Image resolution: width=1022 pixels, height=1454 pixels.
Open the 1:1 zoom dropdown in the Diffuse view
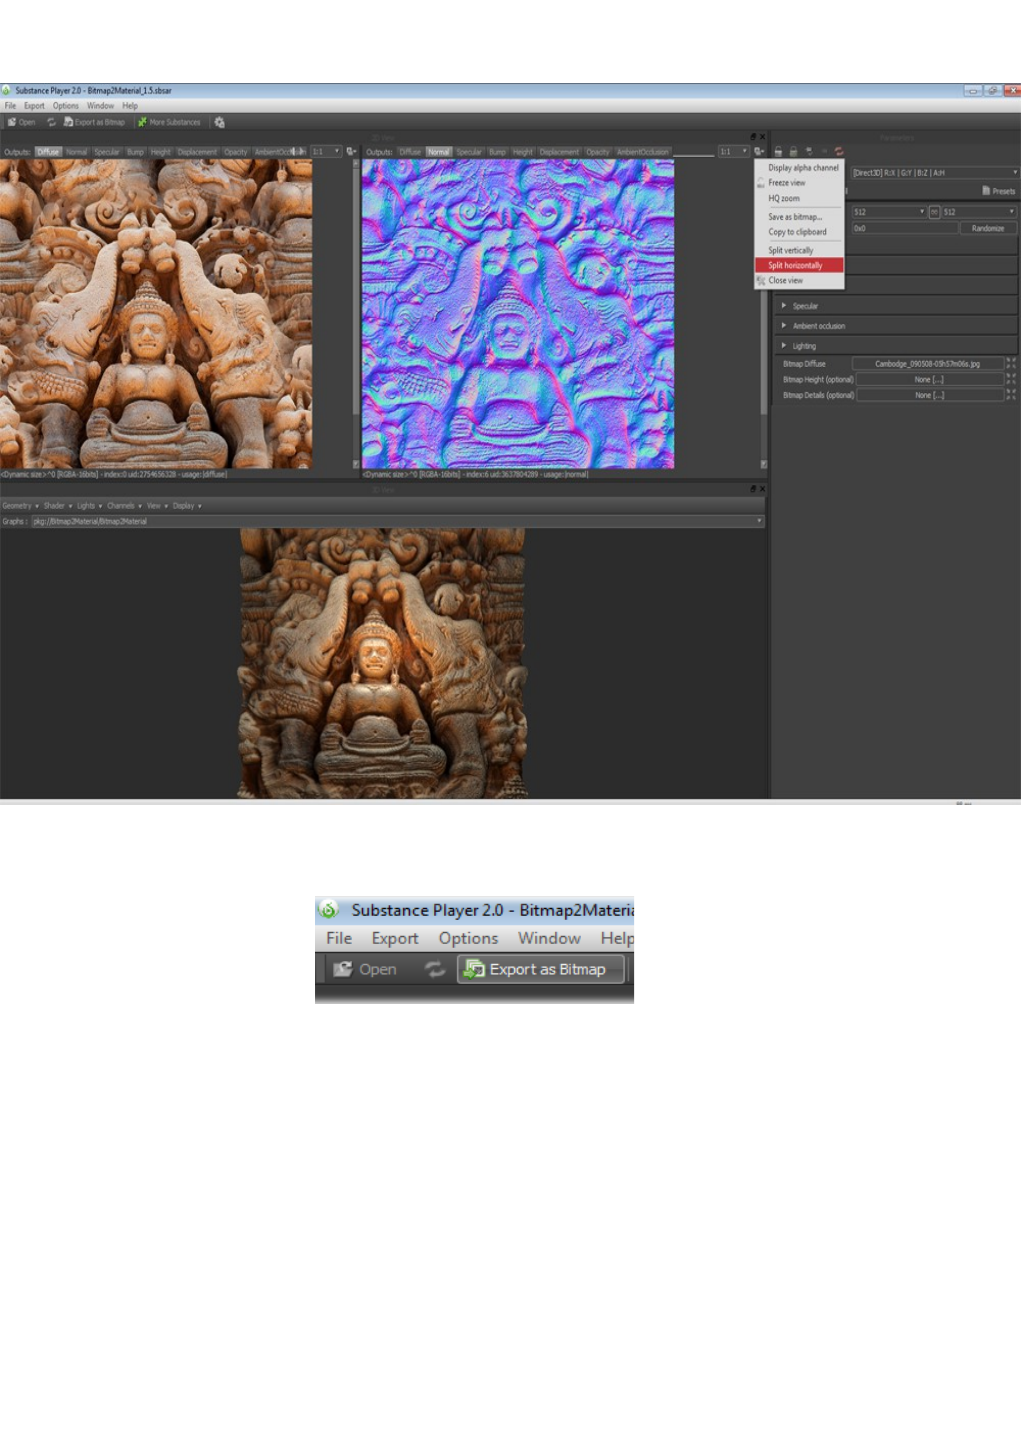point(326,152)
